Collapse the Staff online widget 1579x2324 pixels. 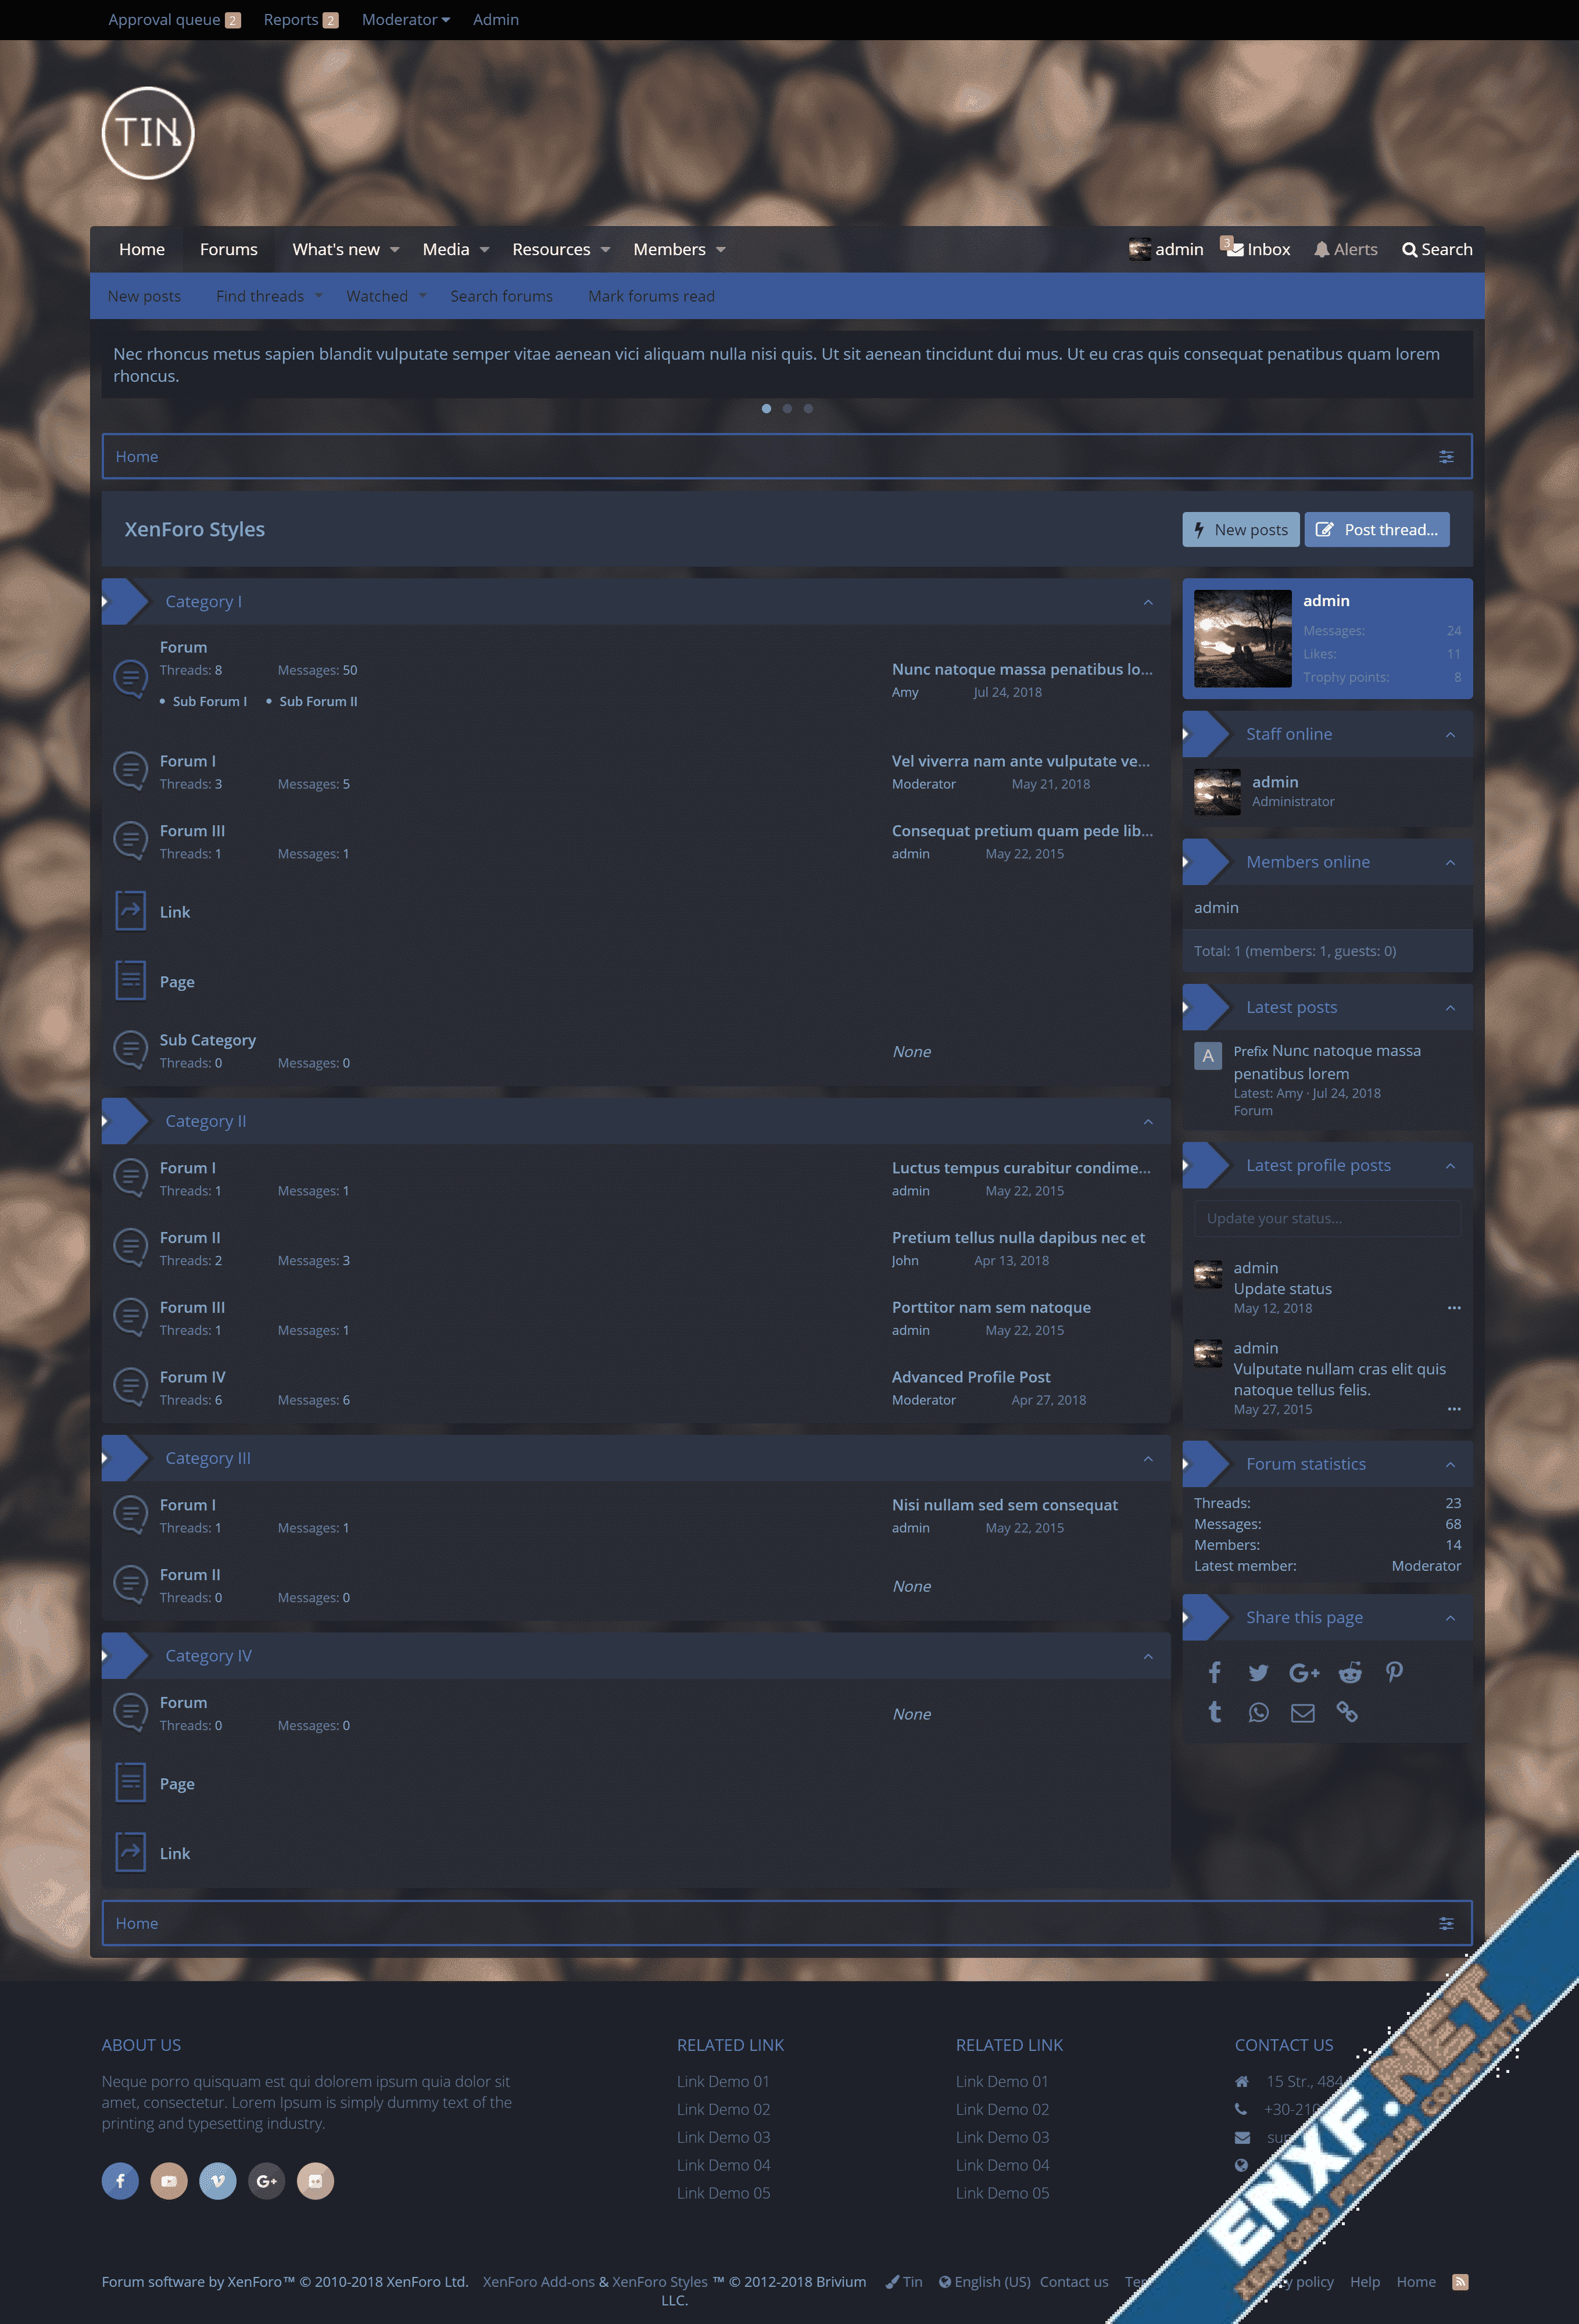[1450, 735]
